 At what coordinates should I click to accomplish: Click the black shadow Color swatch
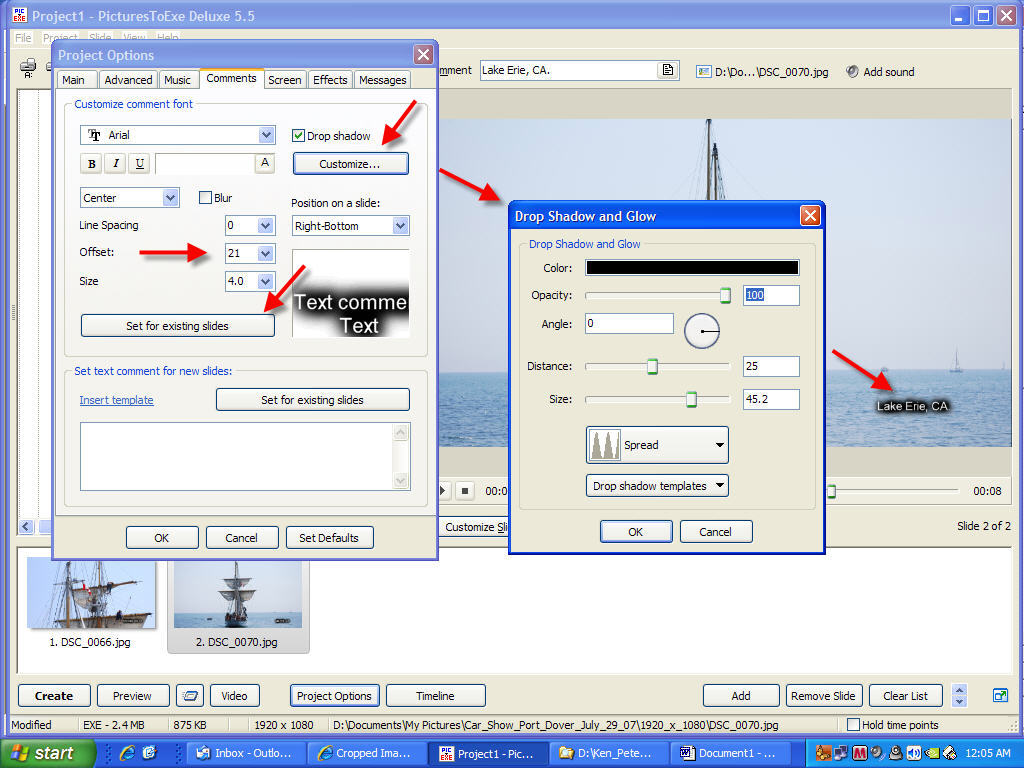[x=692, y=267]
